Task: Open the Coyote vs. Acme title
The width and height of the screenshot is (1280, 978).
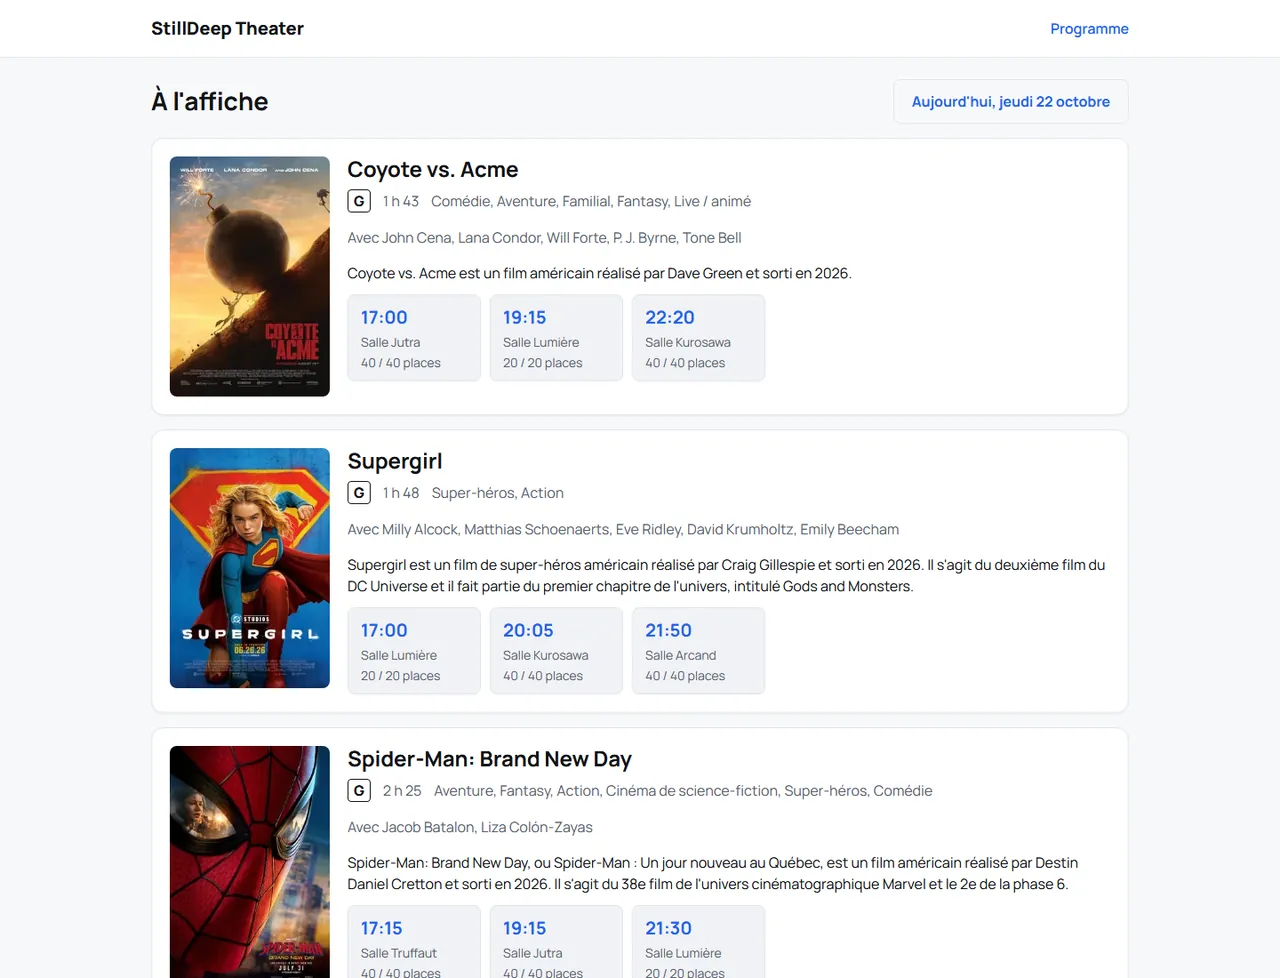Action: 432,169
